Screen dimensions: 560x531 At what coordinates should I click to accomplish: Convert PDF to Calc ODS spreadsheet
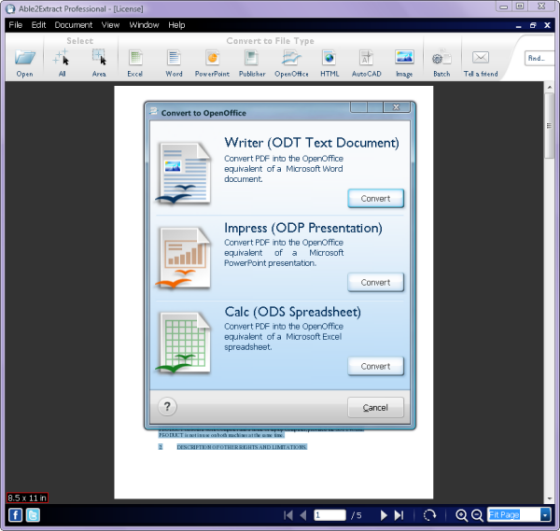[376, 366]
